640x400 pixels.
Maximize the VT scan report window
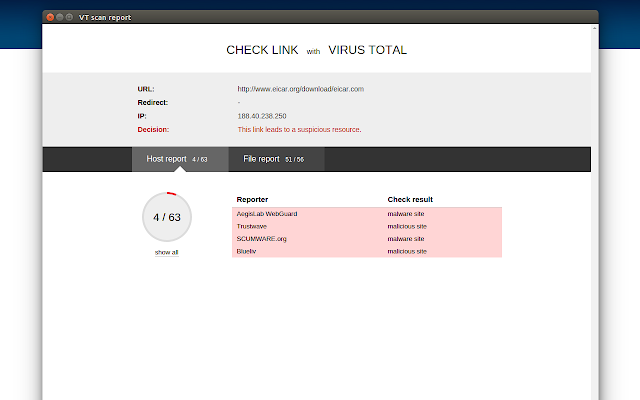click(x=69, y=17)
